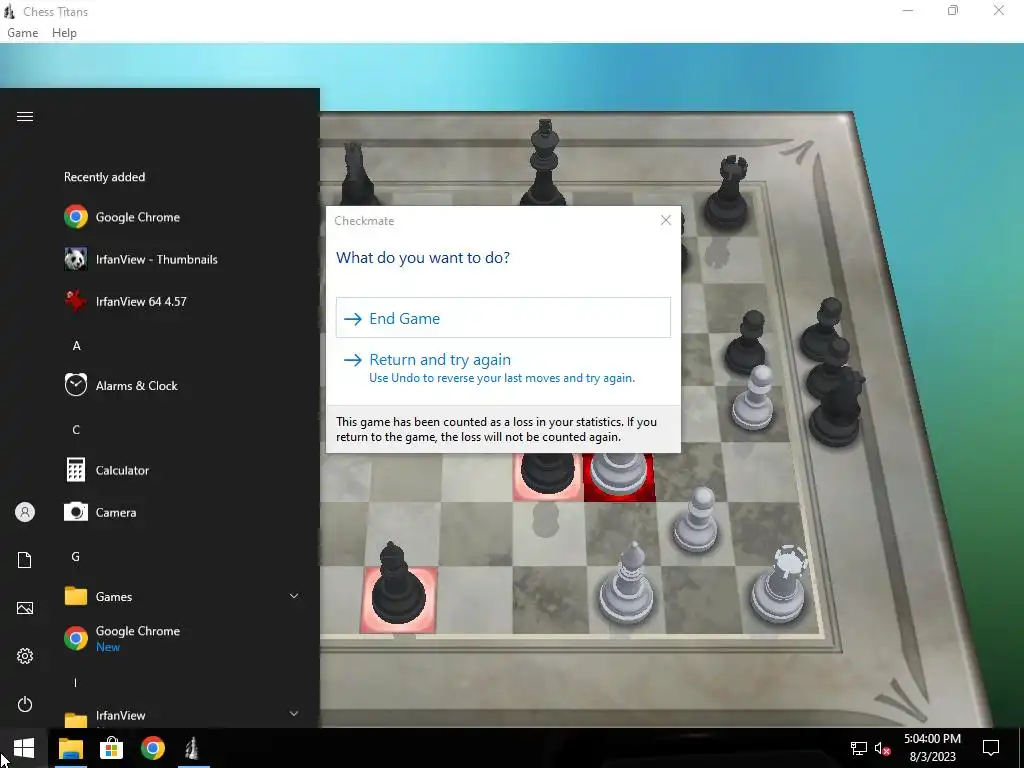Click the black king on back rank
Image resolution: width=1024 pixels, height=768 pixels.
coord(544,161)
